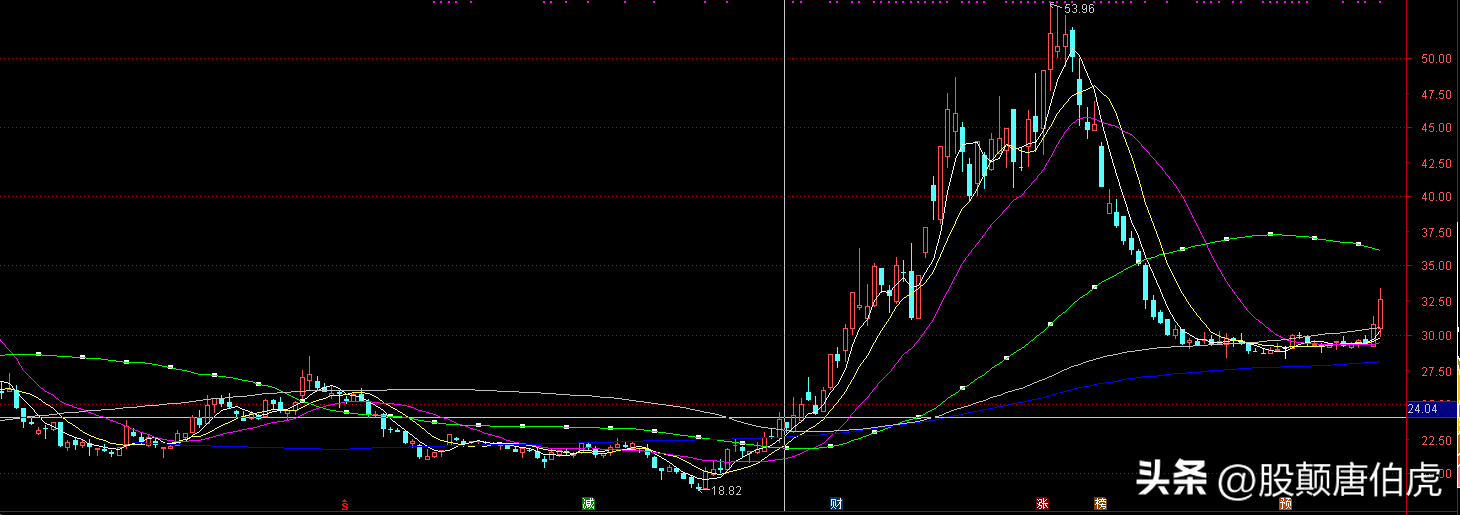Click the 35.00 price axis label
This screenshot has height=515, width=1460.
click(x=1436, y=266)
